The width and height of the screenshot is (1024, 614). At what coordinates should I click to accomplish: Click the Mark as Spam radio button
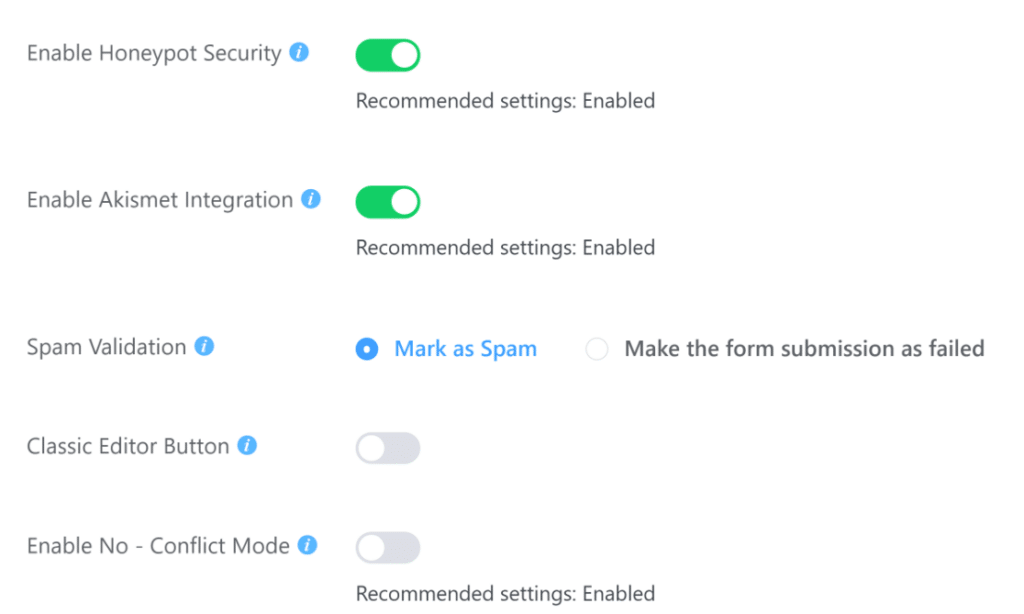(367, 349)
